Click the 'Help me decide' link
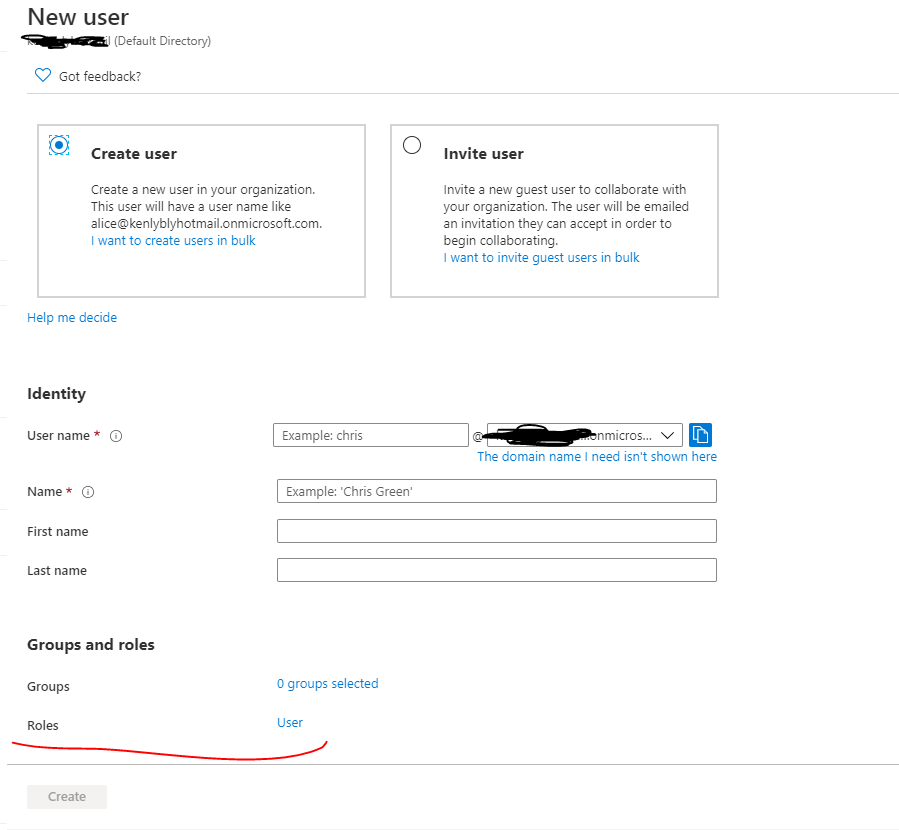 [72, 318]
